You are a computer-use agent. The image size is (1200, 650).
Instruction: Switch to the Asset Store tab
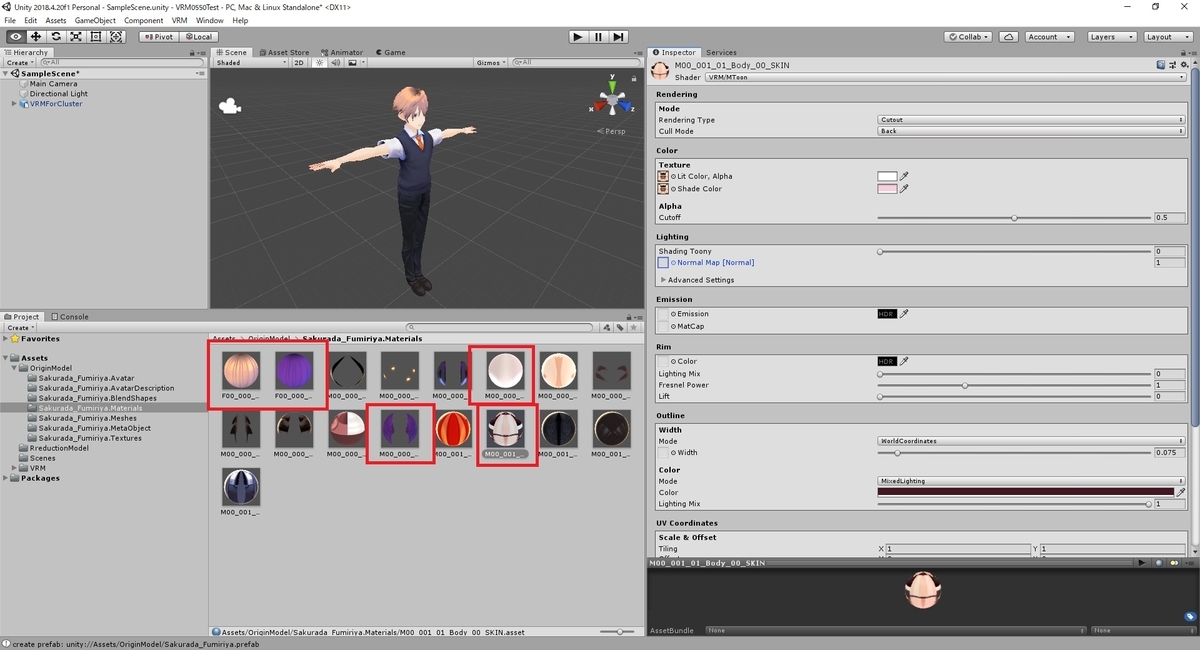283,52
